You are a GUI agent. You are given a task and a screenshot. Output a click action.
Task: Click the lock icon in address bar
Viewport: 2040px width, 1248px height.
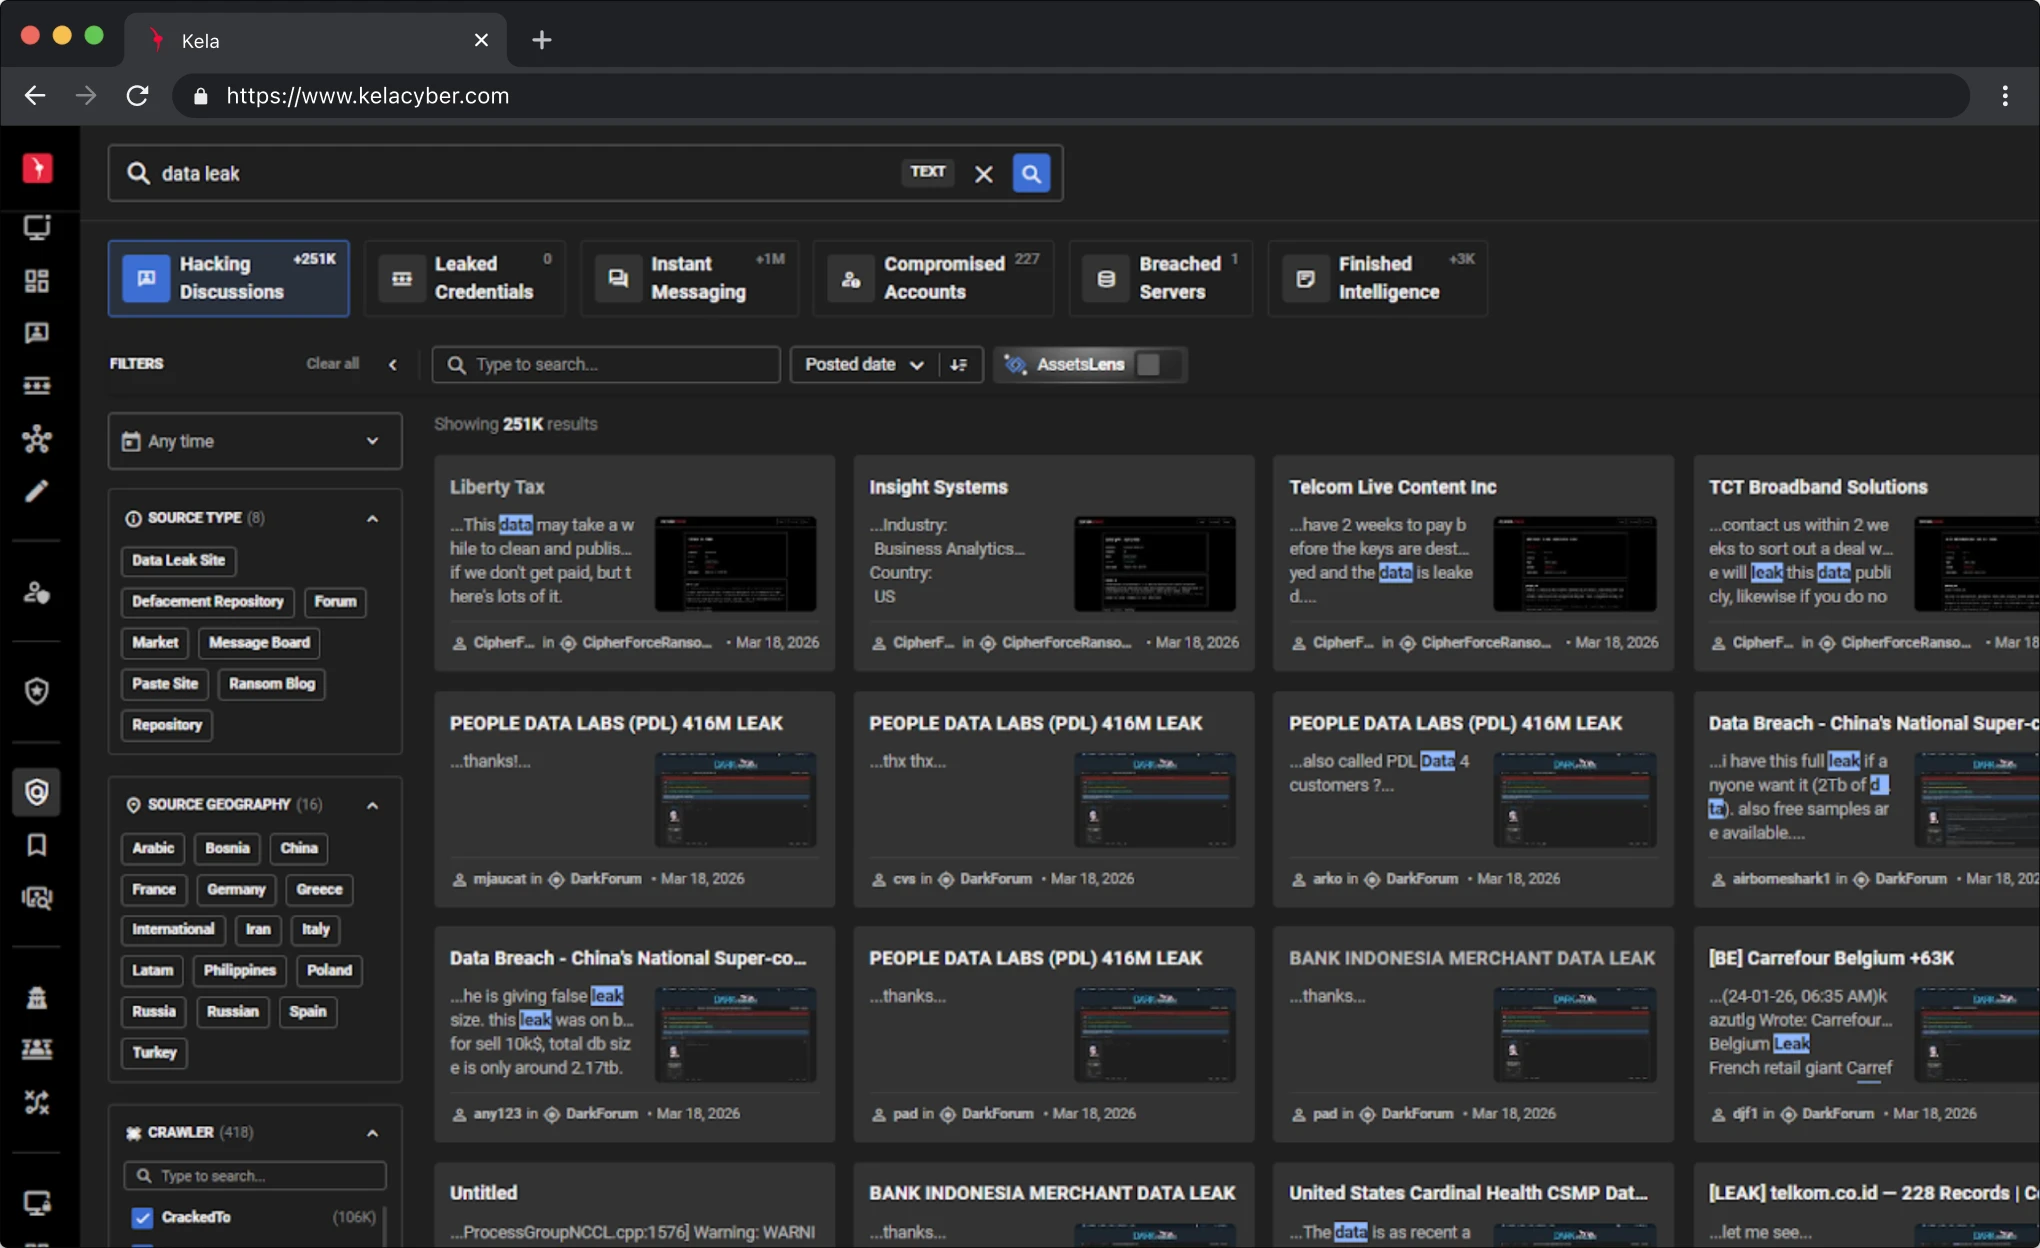click(x=200, y=96)
